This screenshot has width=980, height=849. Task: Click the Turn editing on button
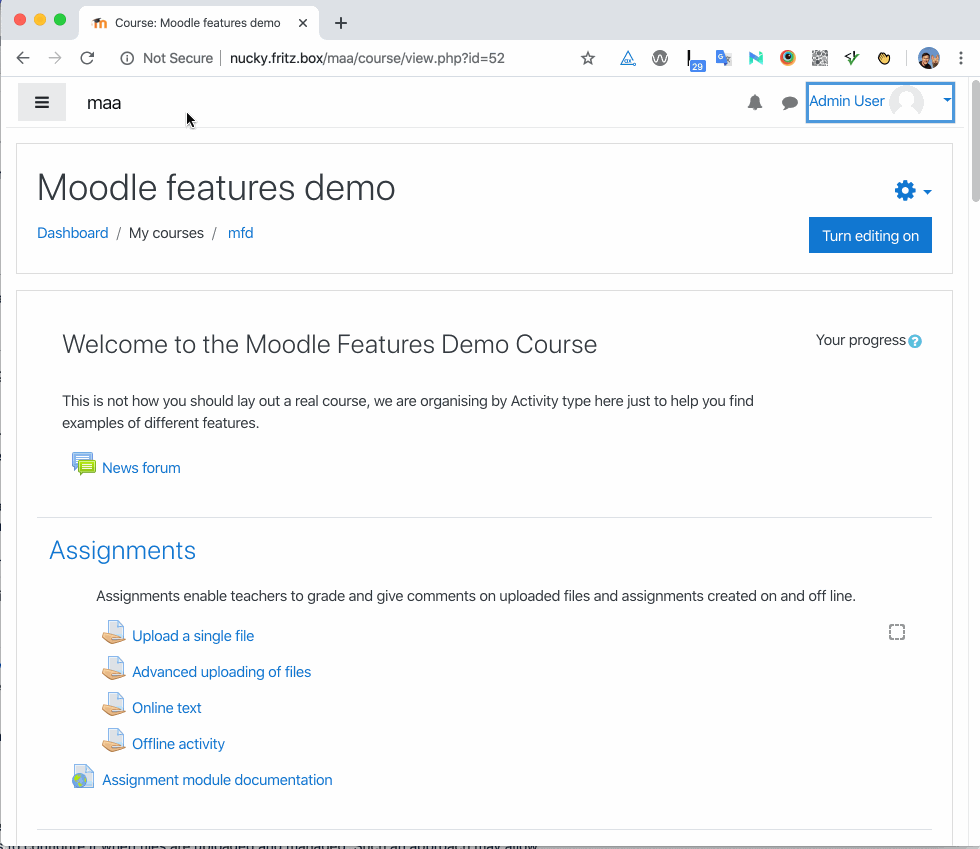click(x=870, y=235)
